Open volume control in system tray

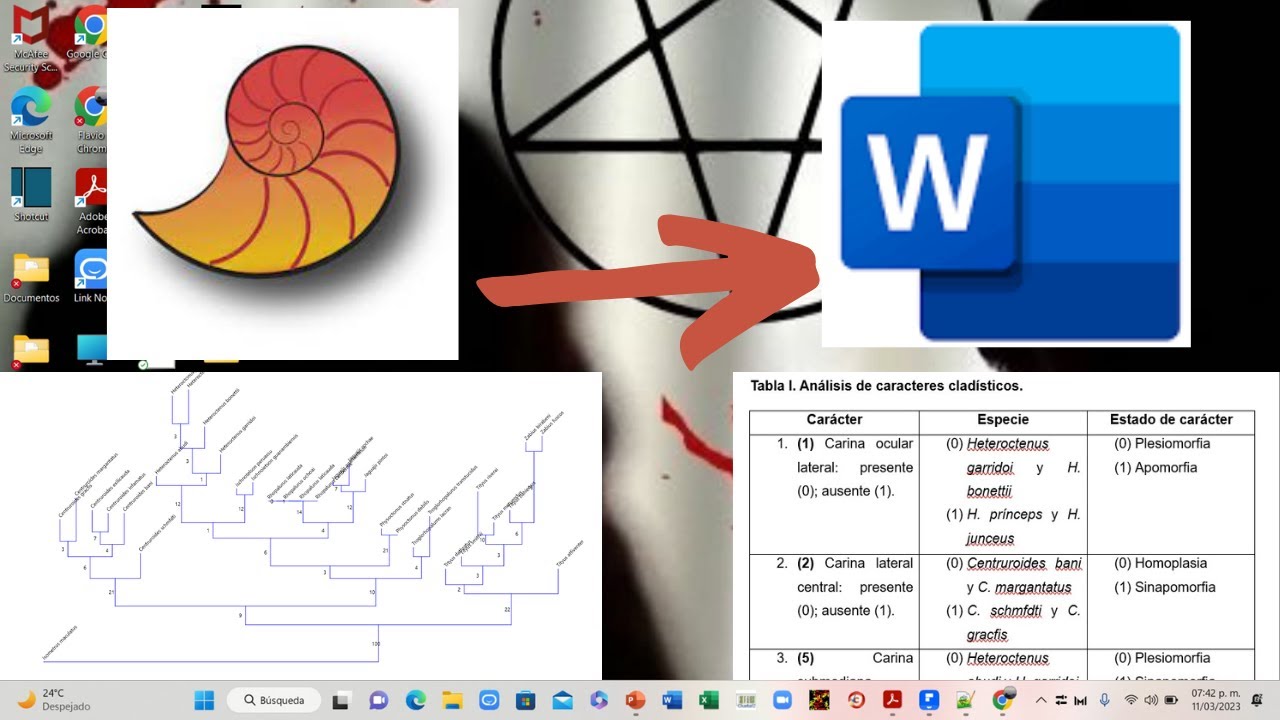click(x=1151, y=700)
